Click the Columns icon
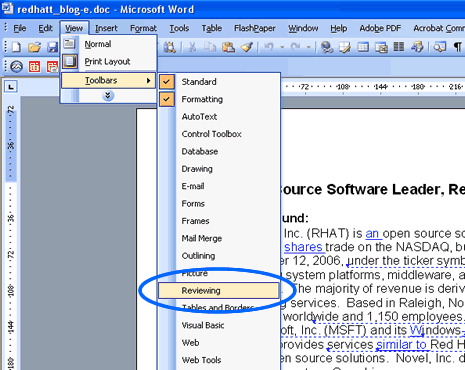The image size is (465, 370). click(399, 47)
